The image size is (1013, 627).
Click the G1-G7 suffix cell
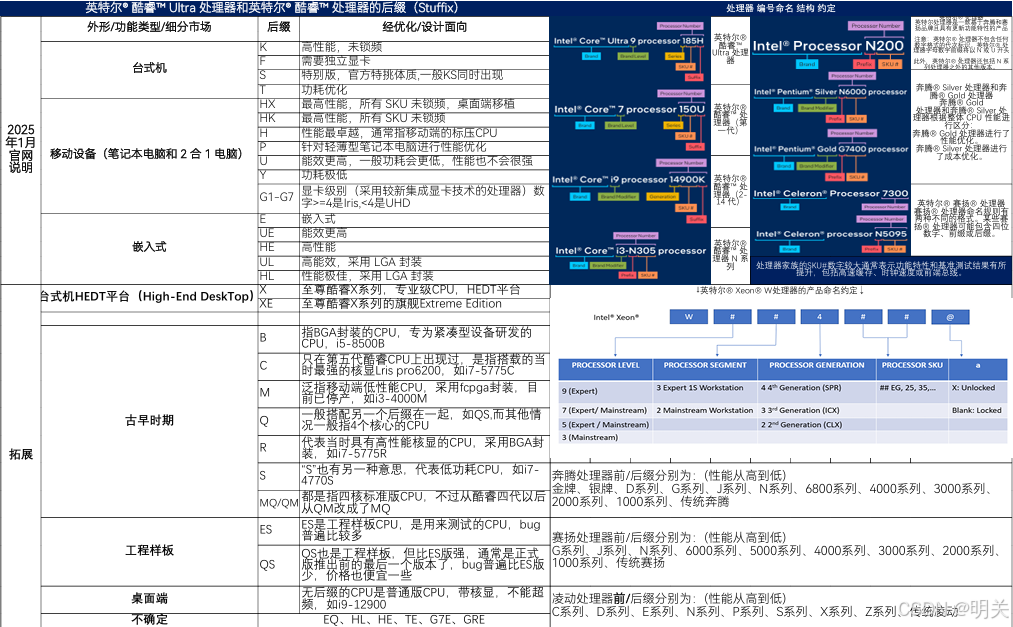pyautogui.click(x=278, y=198)
